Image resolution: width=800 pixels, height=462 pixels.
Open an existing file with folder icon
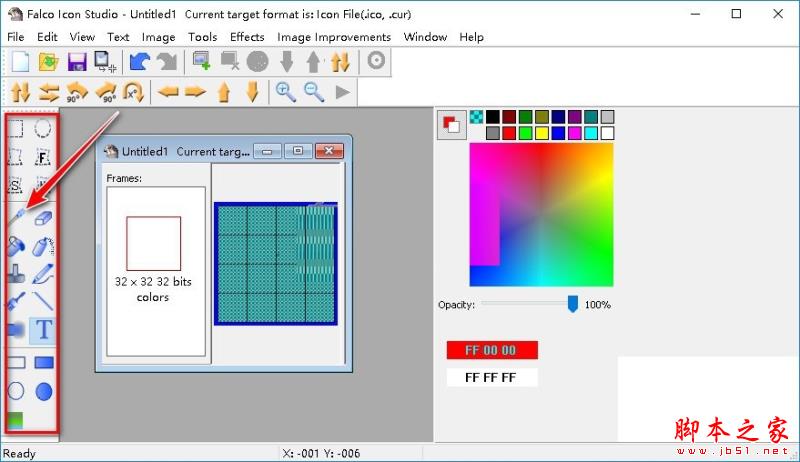click(49, 62)
